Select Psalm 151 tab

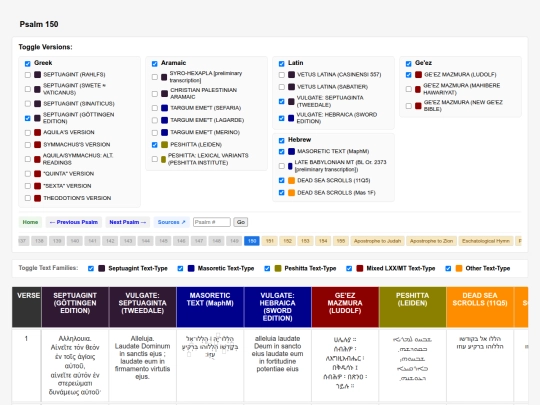click(270, 241)
